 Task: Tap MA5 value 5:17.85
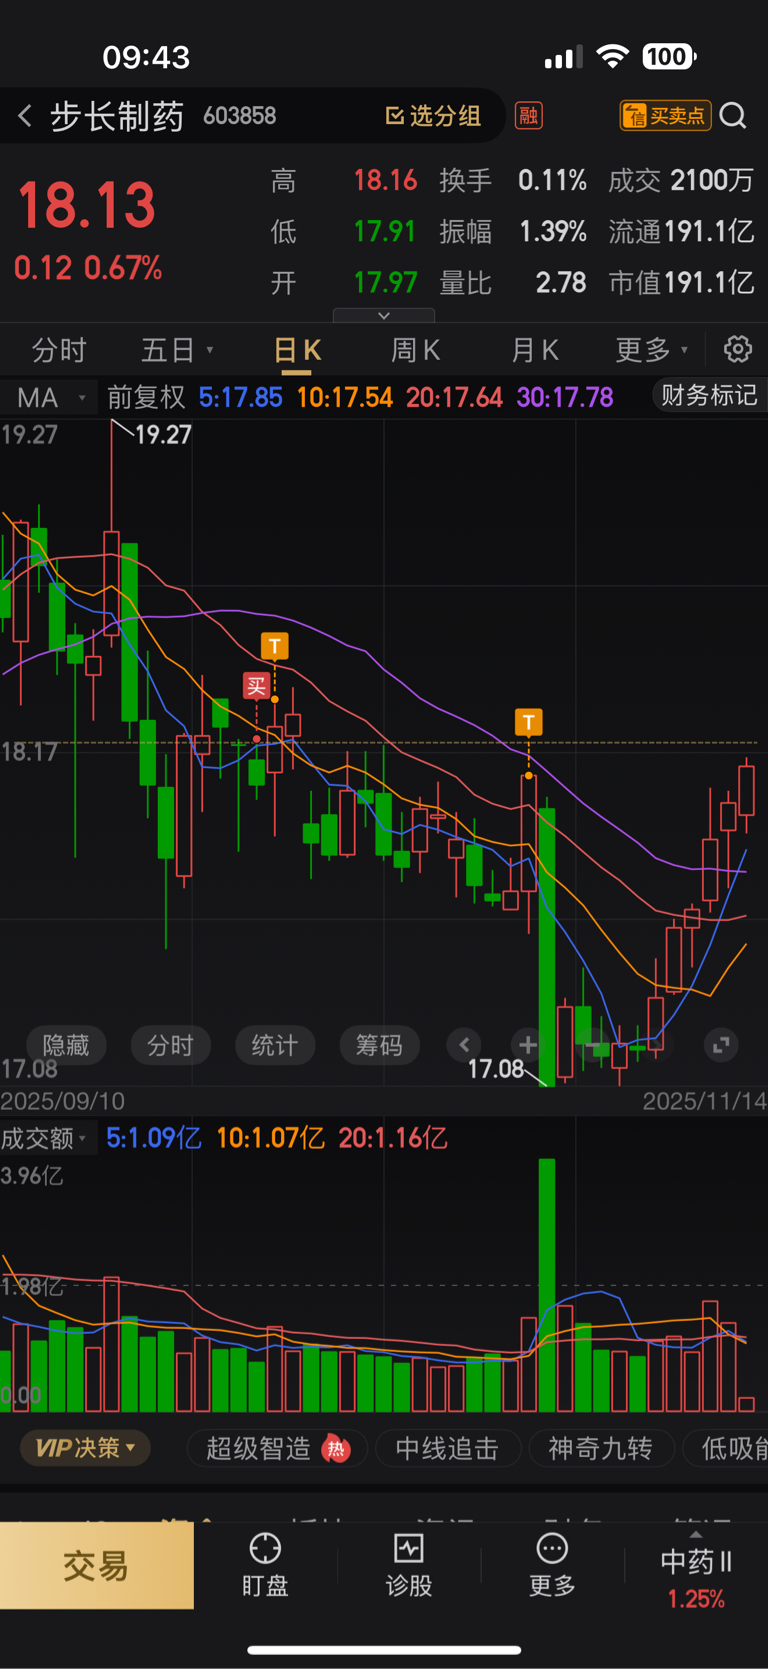point(240,397)
